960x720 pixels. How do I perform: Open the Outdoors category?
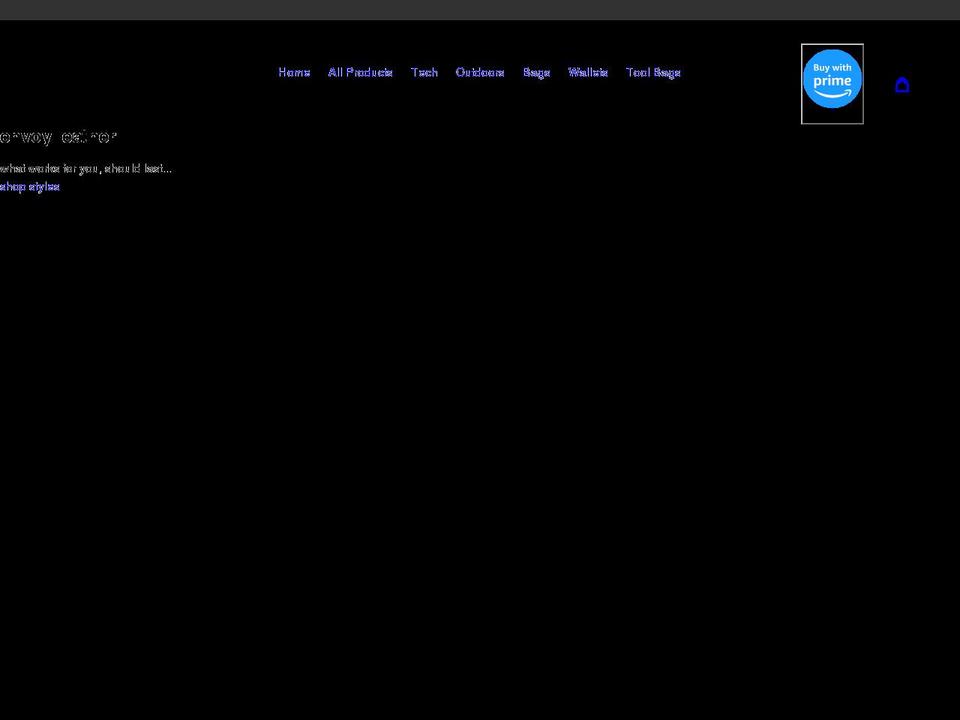pyautogui.click(x=480, y=72)
